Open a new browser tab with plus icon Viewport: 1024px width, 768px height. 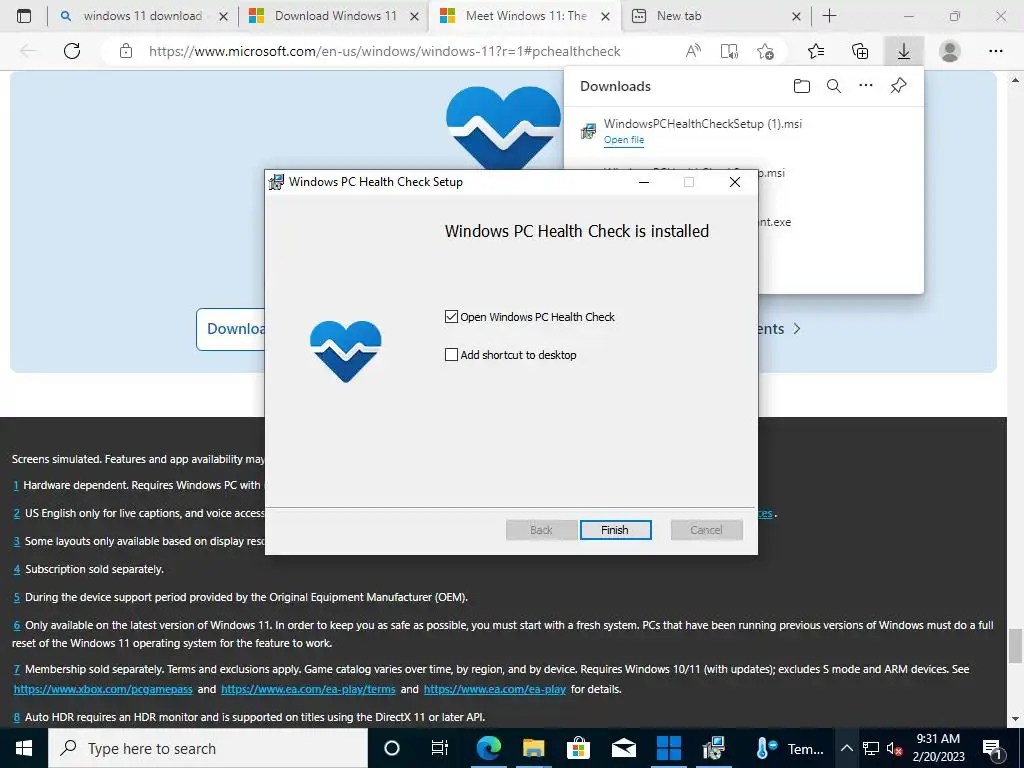pos(829,16)
